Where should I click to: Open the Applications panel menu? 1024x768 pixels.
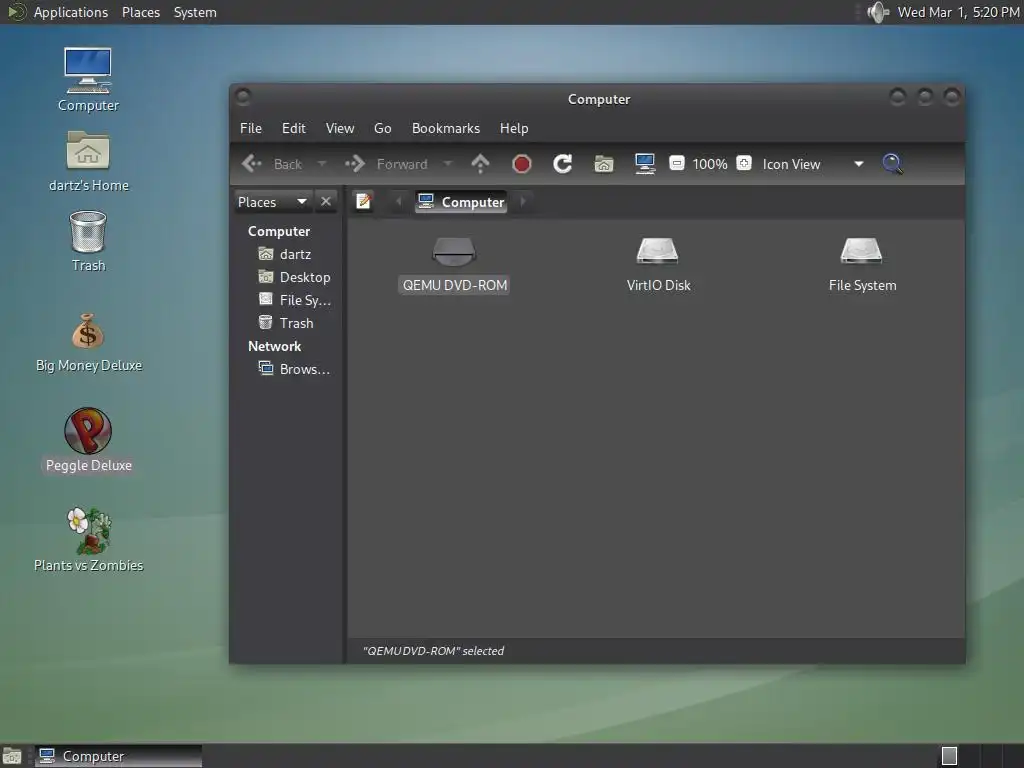click(x=71, y=12)
